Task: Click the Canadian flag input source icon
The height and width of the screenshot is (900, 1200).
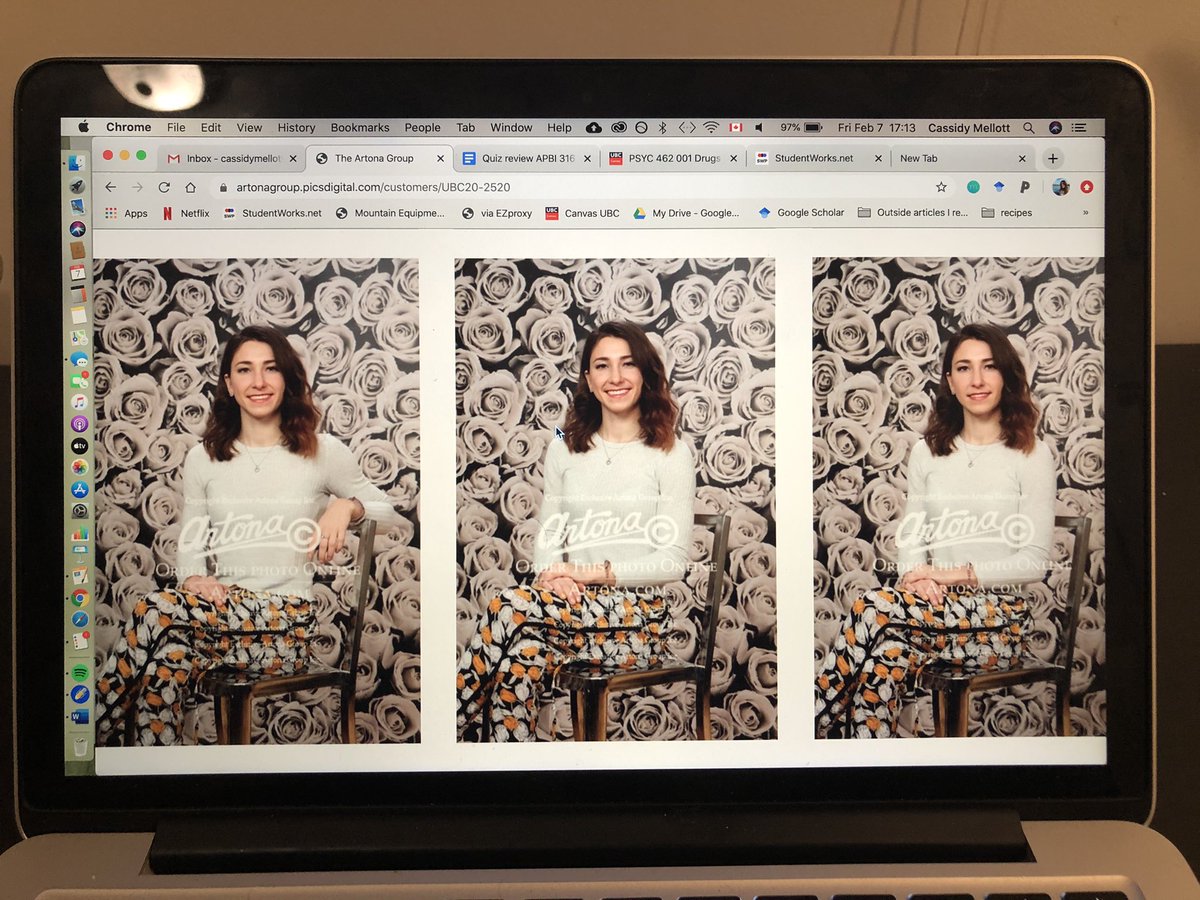Action: tap(736, 128)
